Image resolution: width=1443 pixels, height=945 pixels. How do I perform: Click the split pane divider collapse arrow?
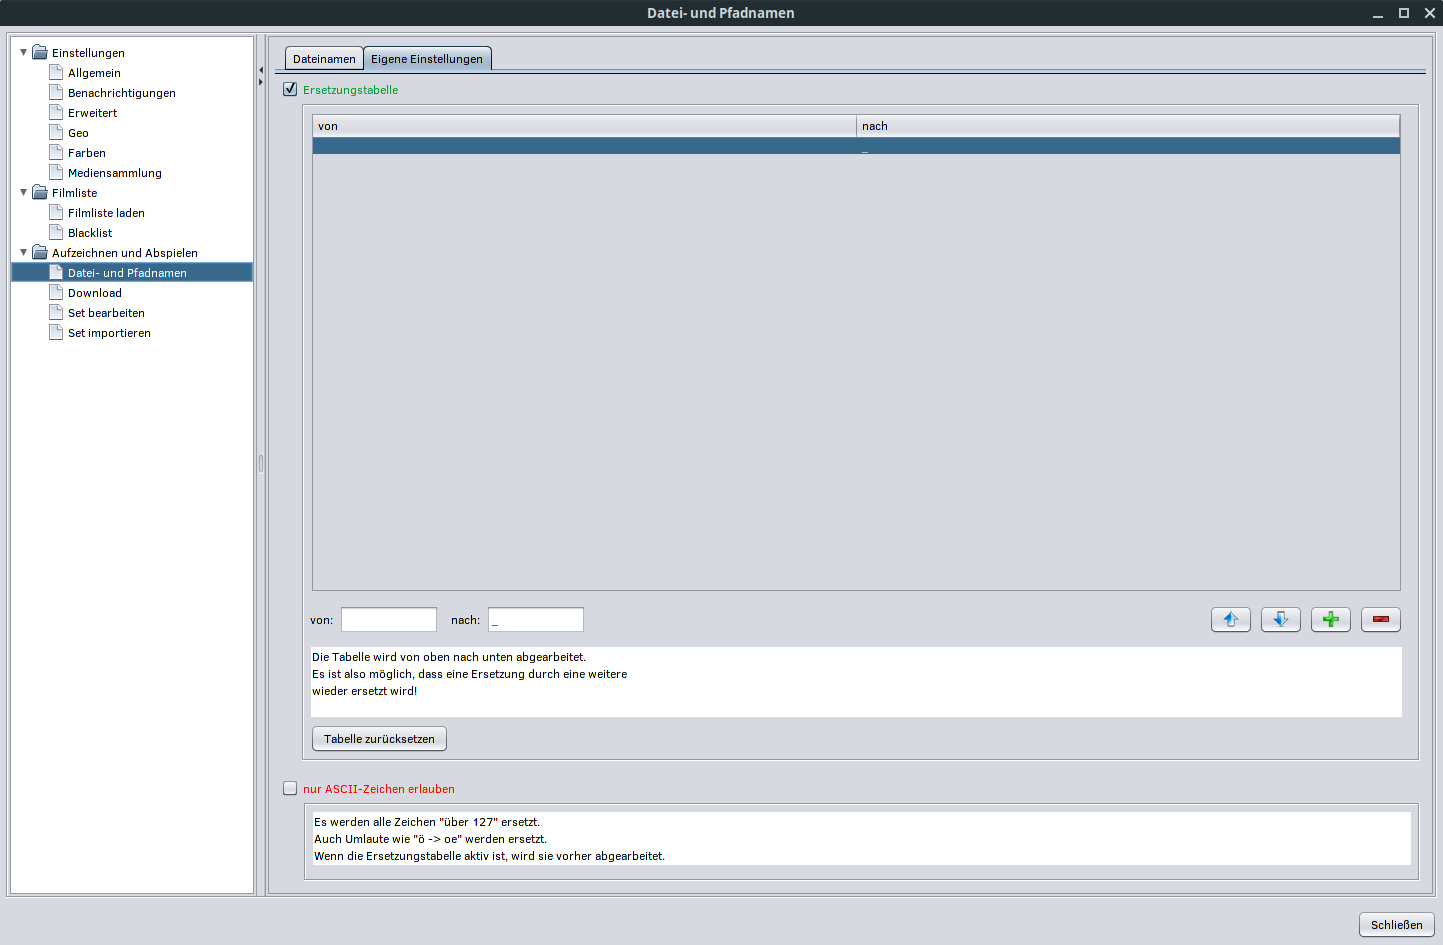pyautogui.click(x=261, y=70)
